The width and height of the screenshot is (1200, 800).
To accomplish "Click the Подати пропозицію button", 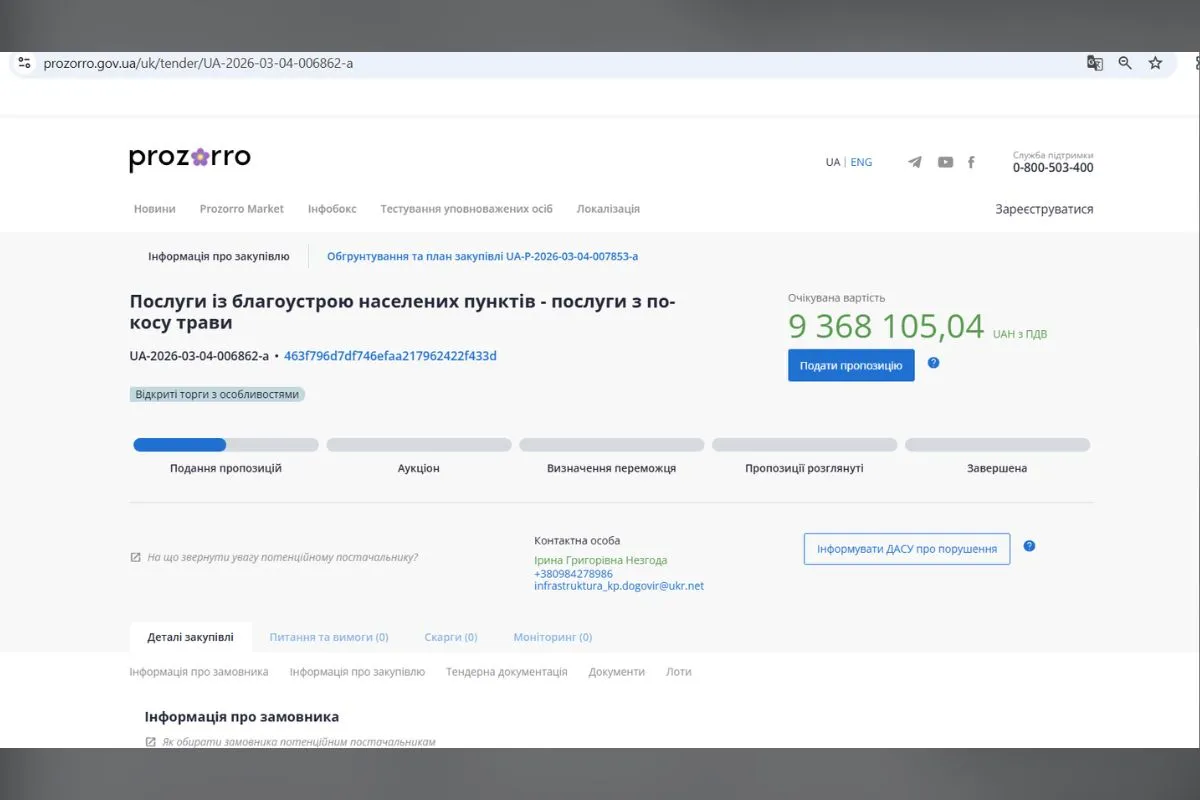I will coord(851,365).
